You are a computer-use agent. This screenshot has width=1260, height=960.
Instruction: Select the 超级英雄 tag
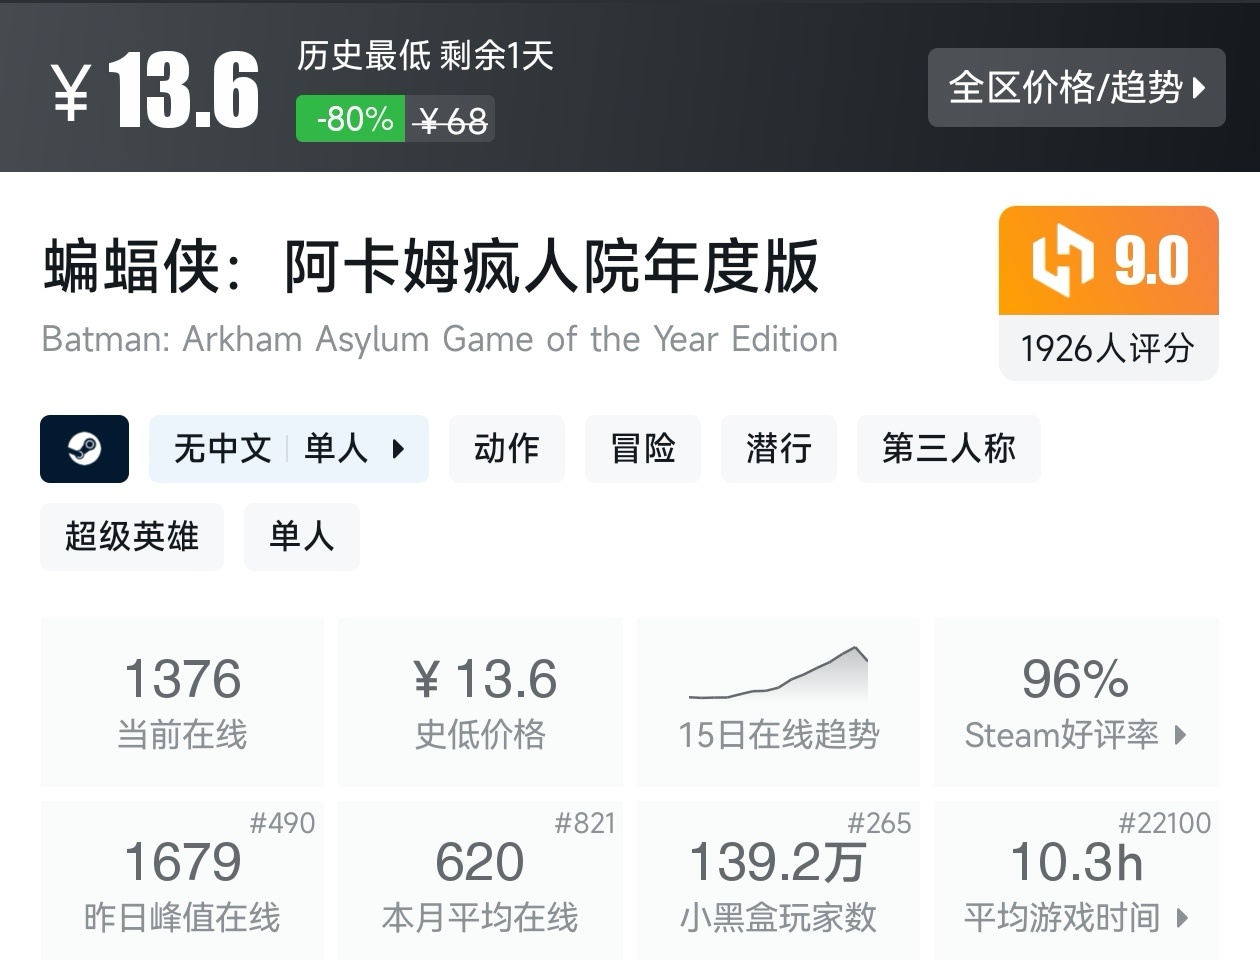tap(131, 537)
